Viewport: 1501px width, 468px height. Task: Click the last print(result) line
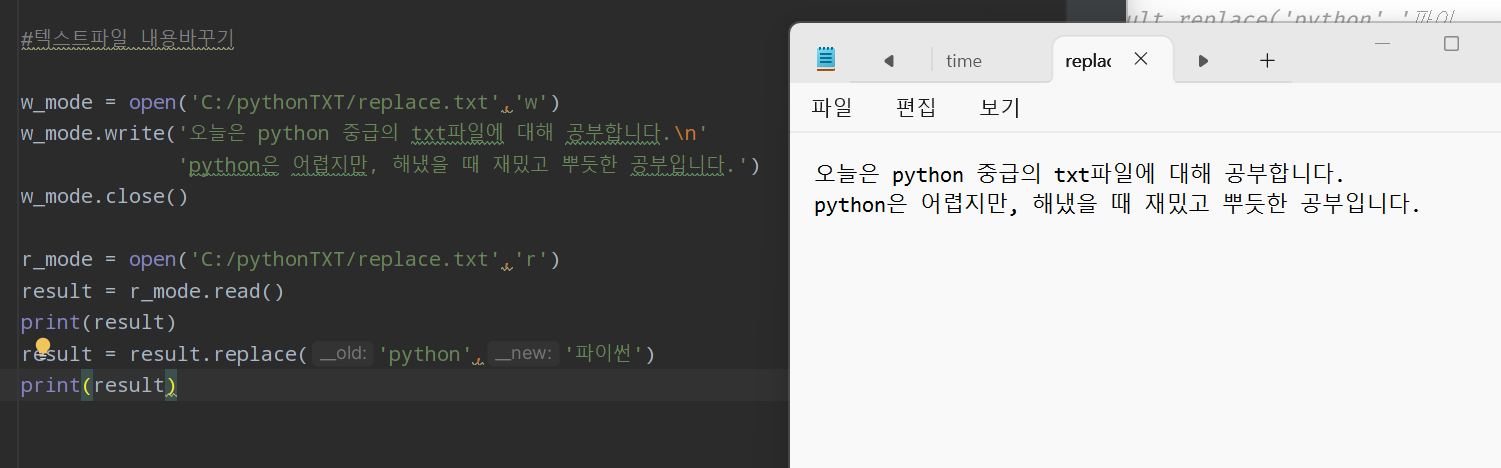(98, 385)
